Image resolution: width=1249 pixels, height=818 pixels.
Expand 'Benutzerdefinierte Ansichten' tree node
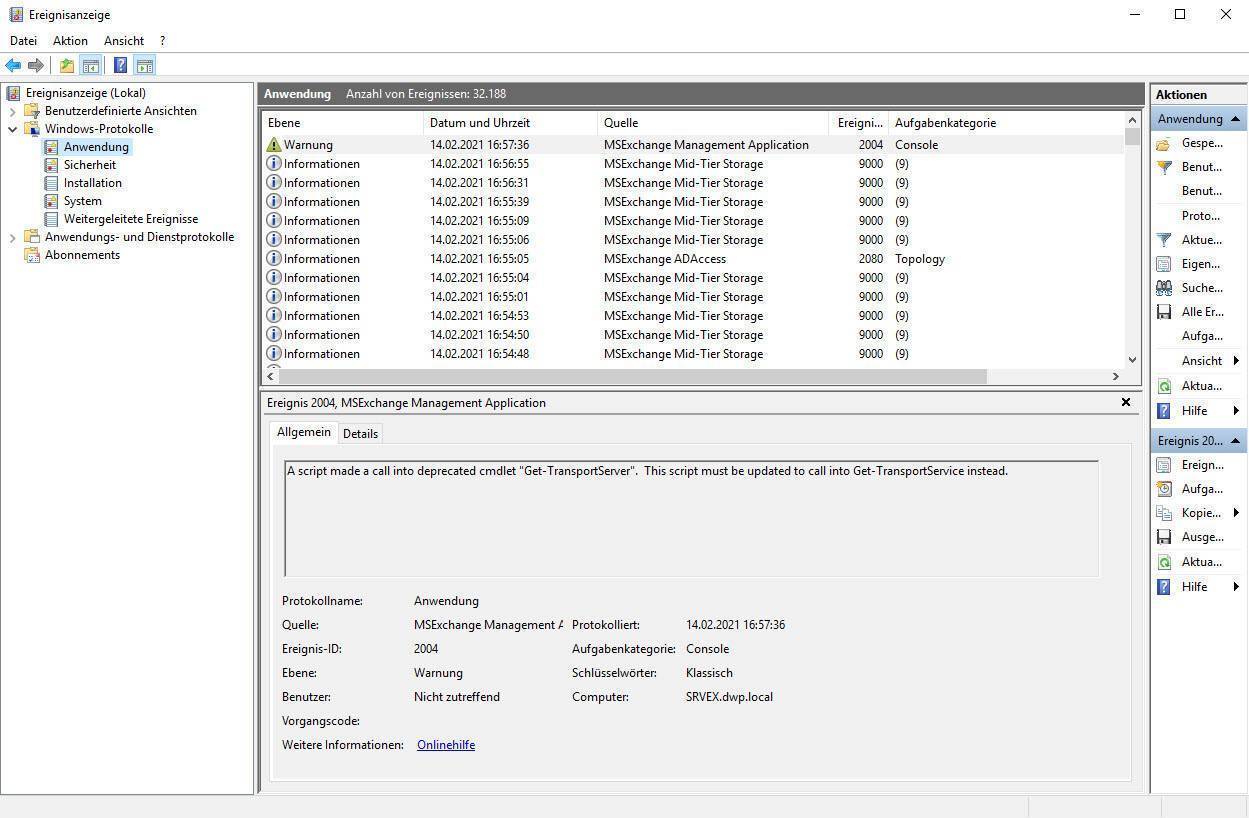pos(13,111)
